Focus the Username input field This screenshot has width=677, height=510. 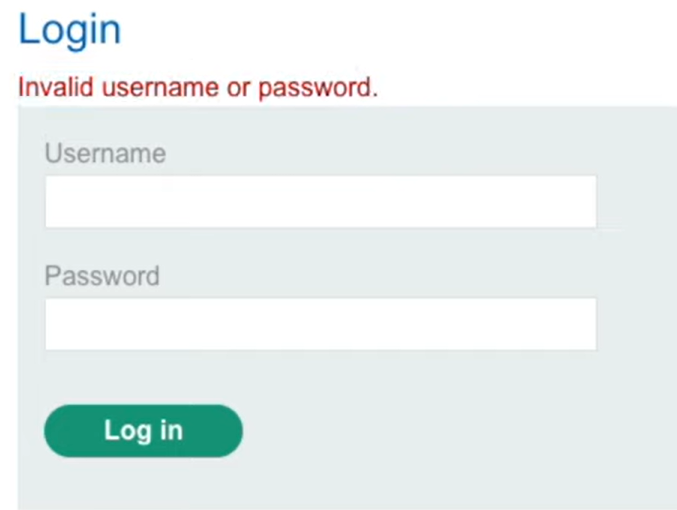[320, 201]
